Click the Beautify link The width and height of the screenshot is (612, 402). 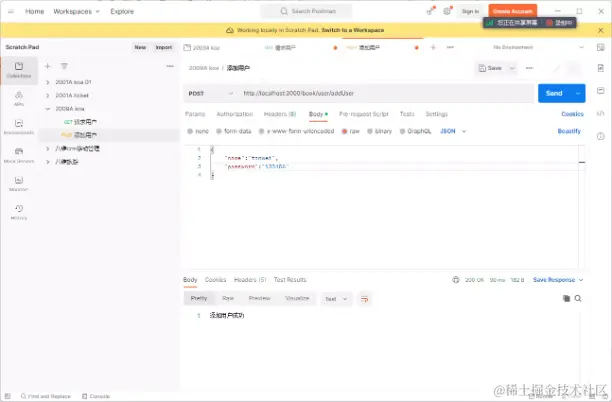(569, 131)
